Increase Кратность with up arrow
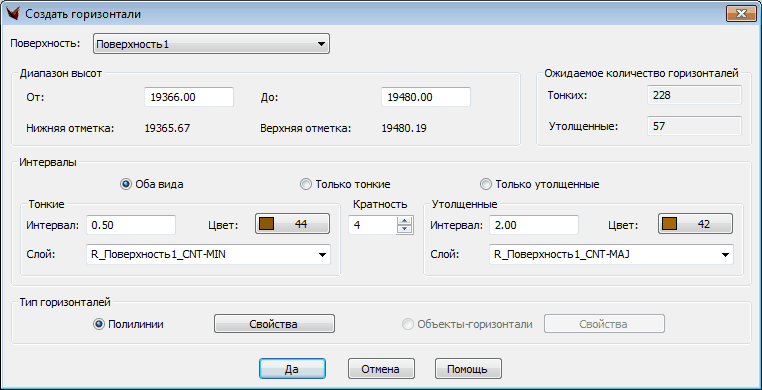This screenshot has height=390, width=762. pyautogui.click(x=404, y=221)
